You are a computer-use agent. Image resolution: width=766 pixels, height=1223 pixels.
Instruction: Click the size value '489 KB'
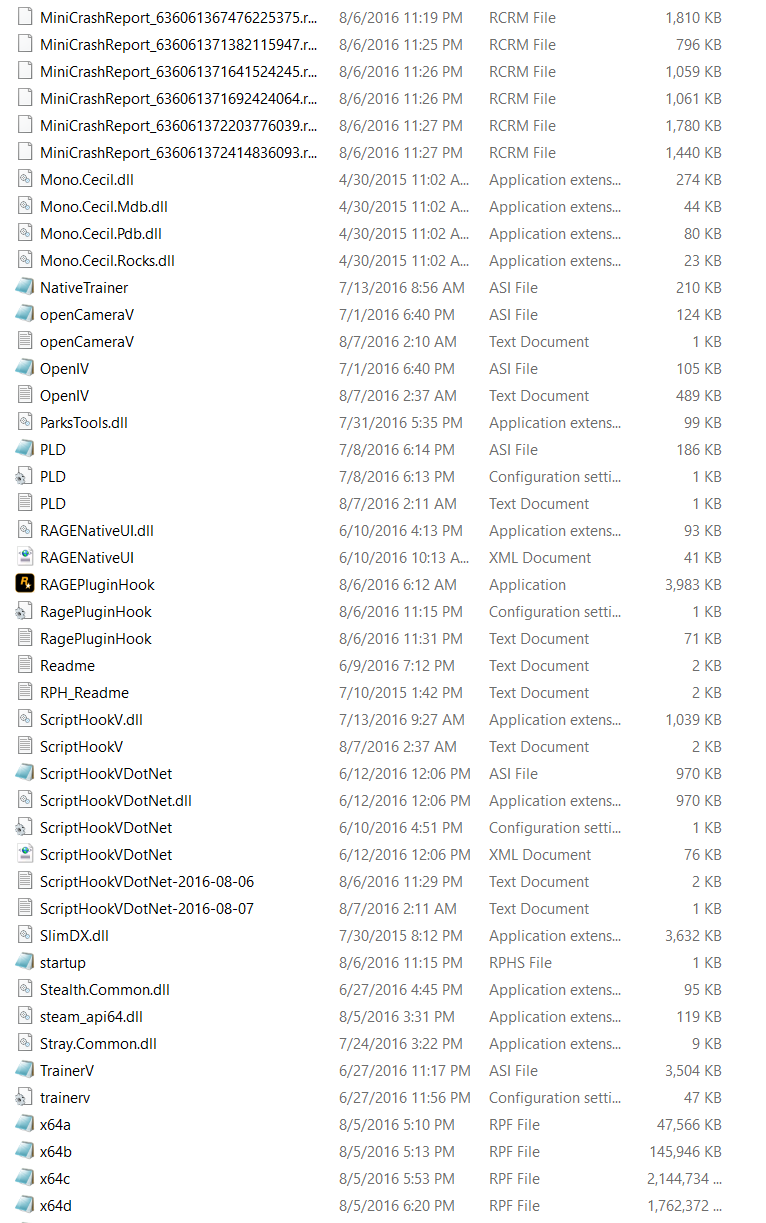[x=699, y=396]
